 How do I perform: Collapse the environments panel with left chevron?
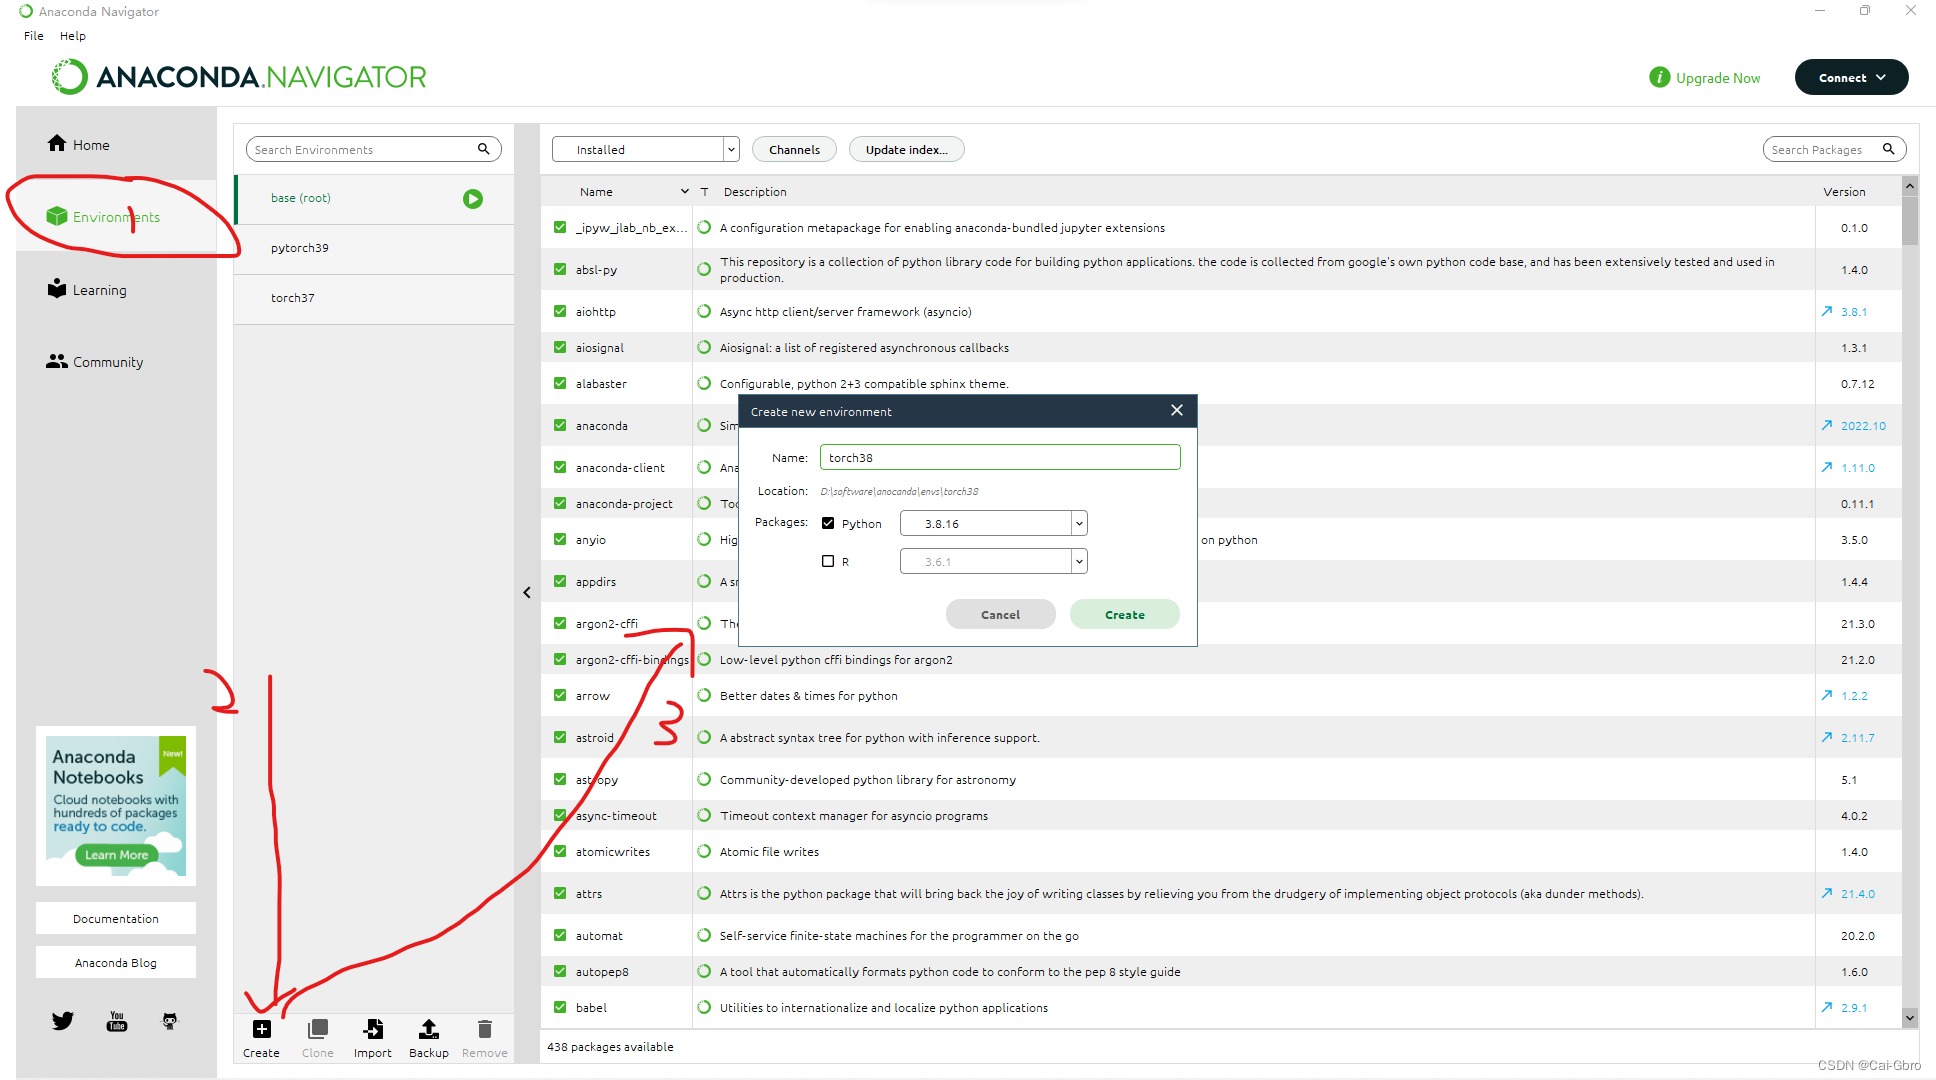(x=527, y=592)
